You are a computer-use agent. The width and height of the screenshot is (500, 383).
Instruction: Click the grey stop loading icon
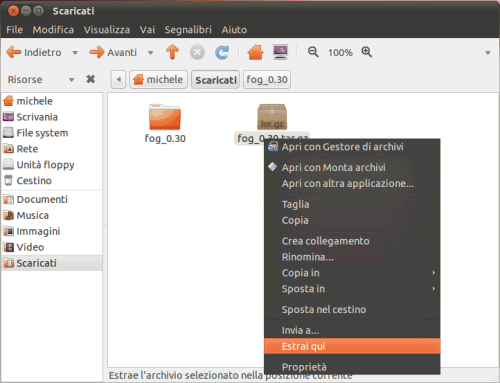[197, 52]
